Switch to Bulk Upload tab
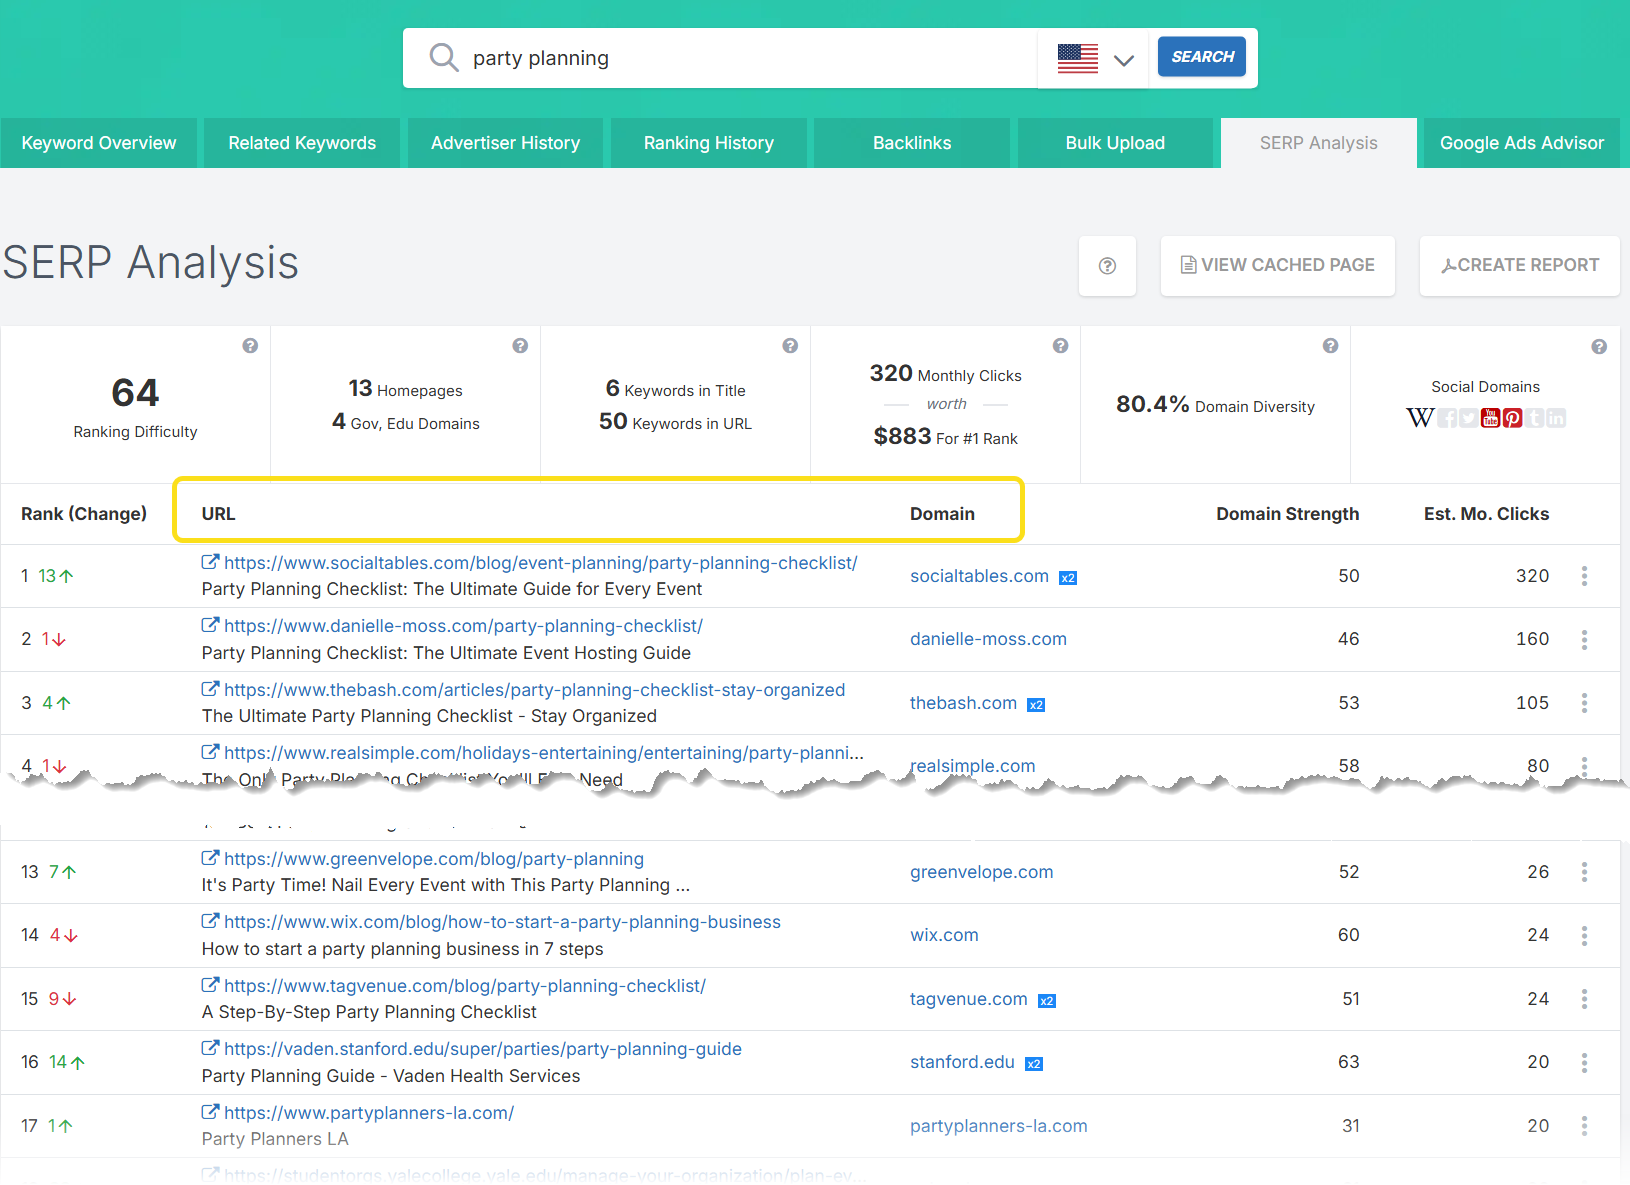This screenshot has height=1185, width=1630. point(1115,143)
